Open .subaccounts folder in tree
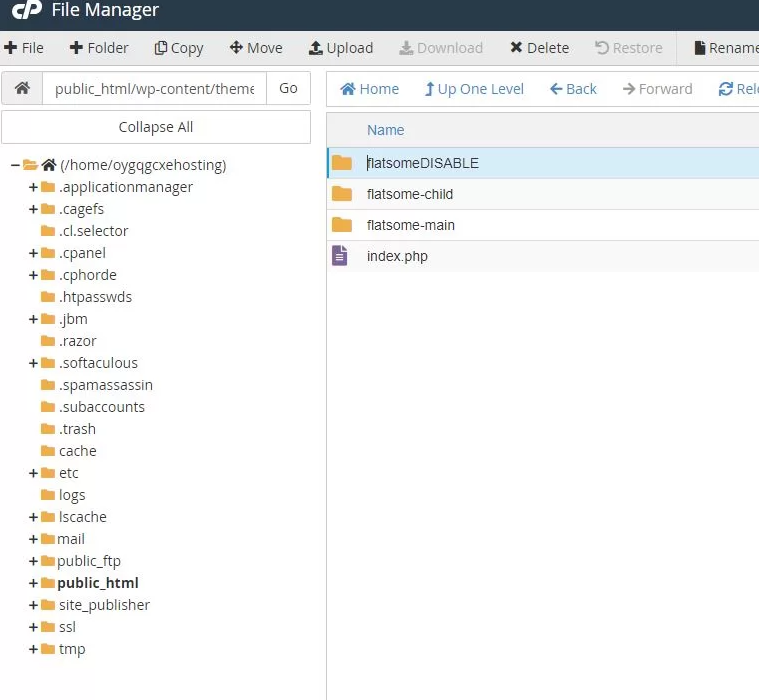The width and height of the screenshot is (759, 700). point(102,407)
